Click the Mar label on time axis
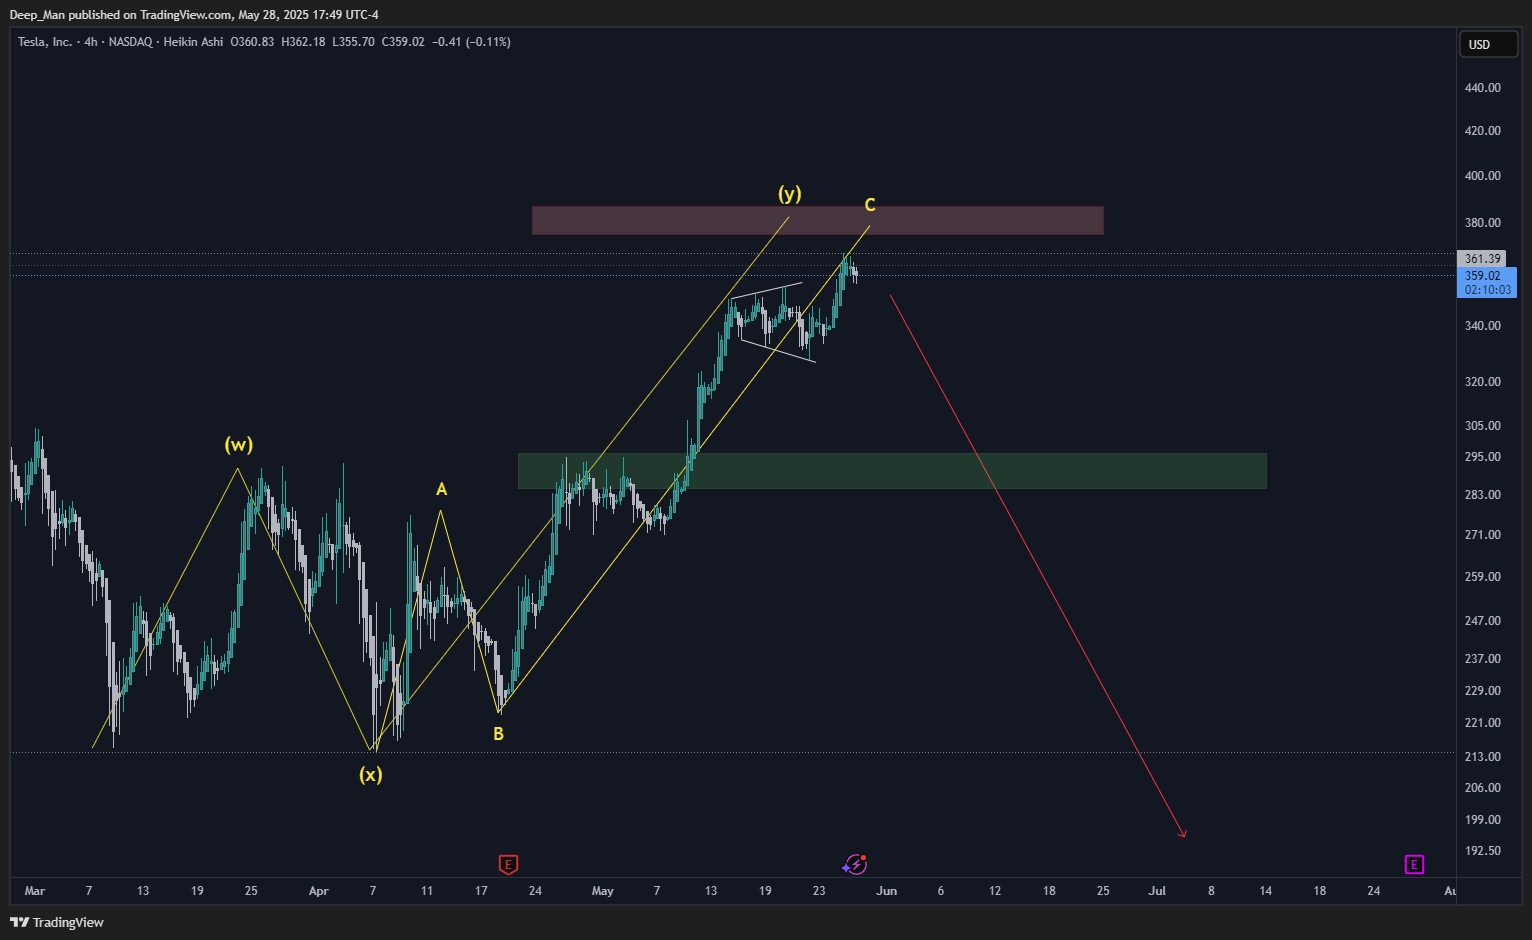 click(x=35, y=891)
